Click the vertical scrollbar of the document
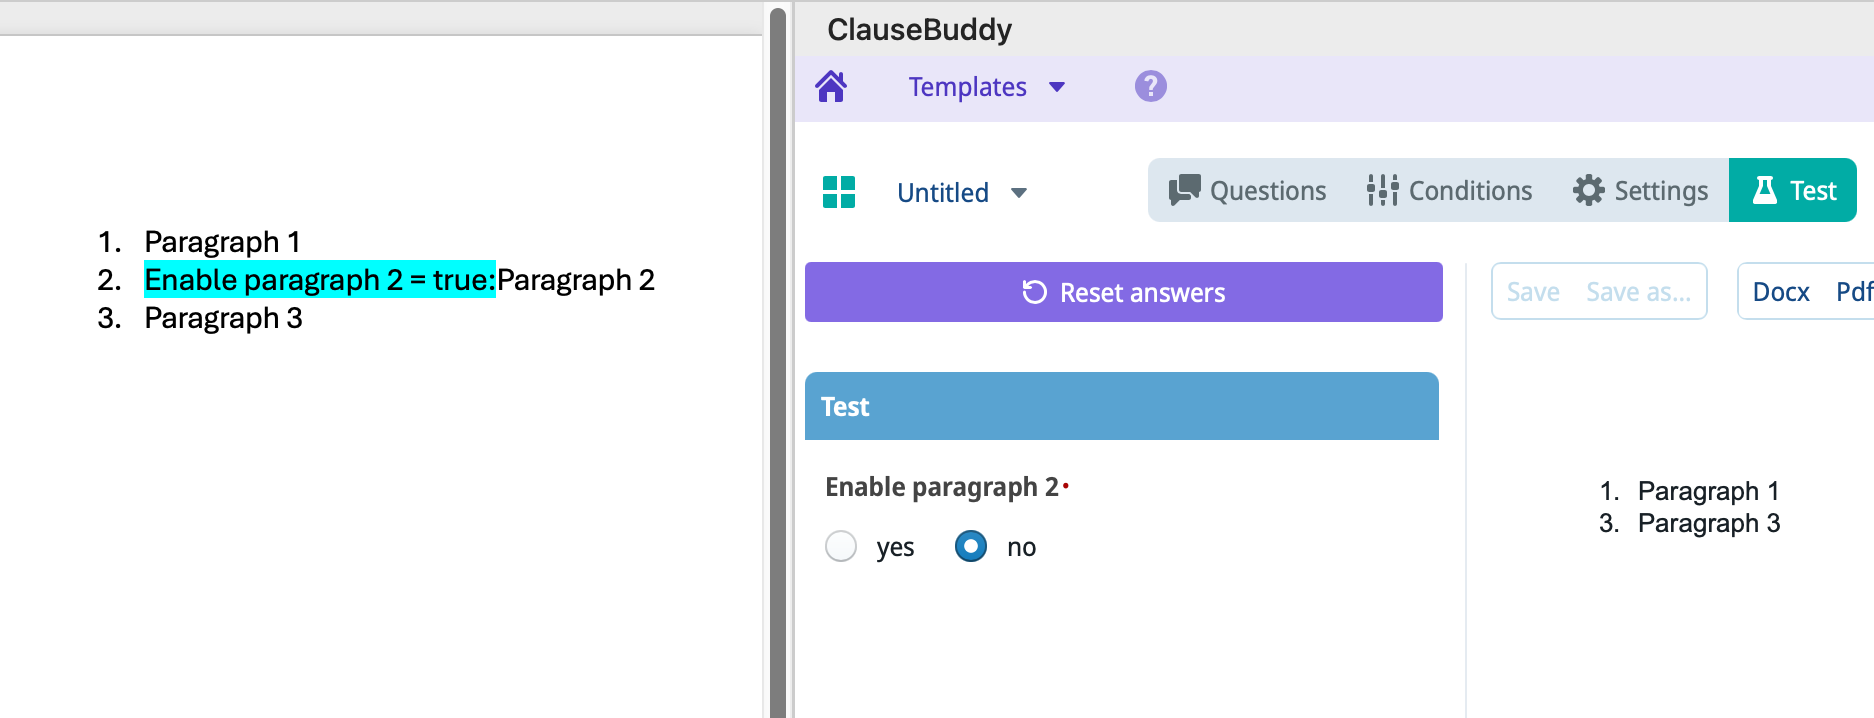 pyautogui.click(x=778, y=360)
